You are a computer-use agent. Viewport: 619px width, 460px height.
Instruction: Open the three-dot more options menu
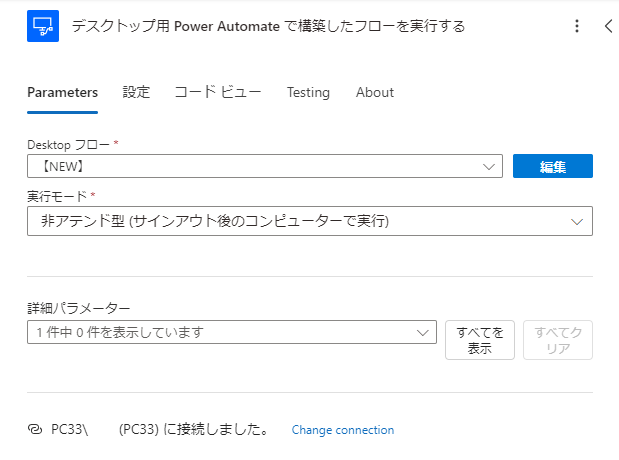pos(576,27)
